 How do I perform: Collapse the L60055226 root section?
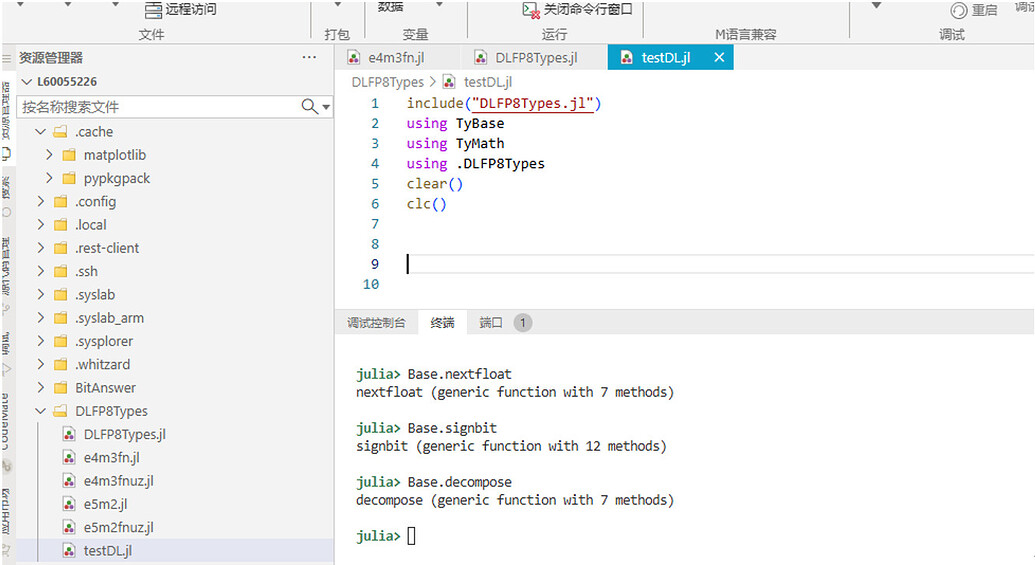click(27, 82)
